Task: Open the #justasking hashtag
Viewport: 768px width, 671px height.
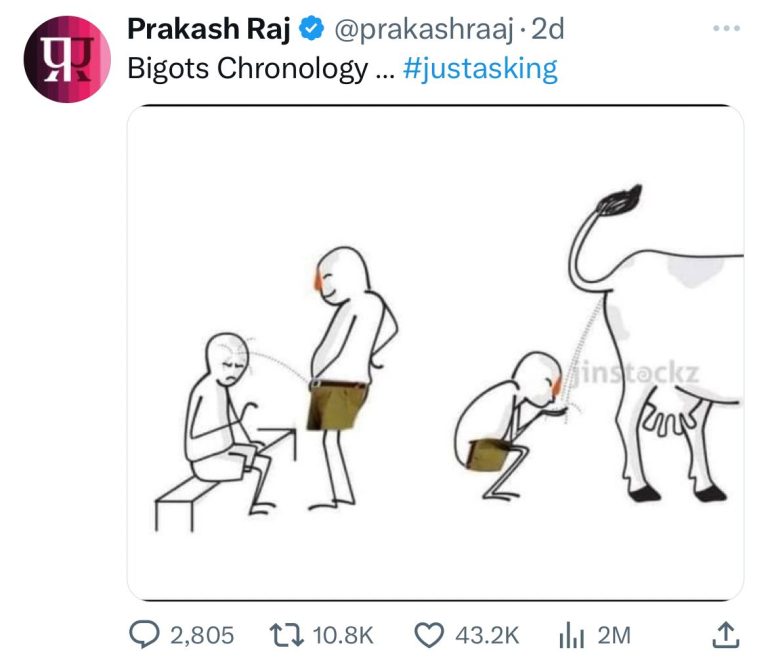Action: click(x=480, y=69)
